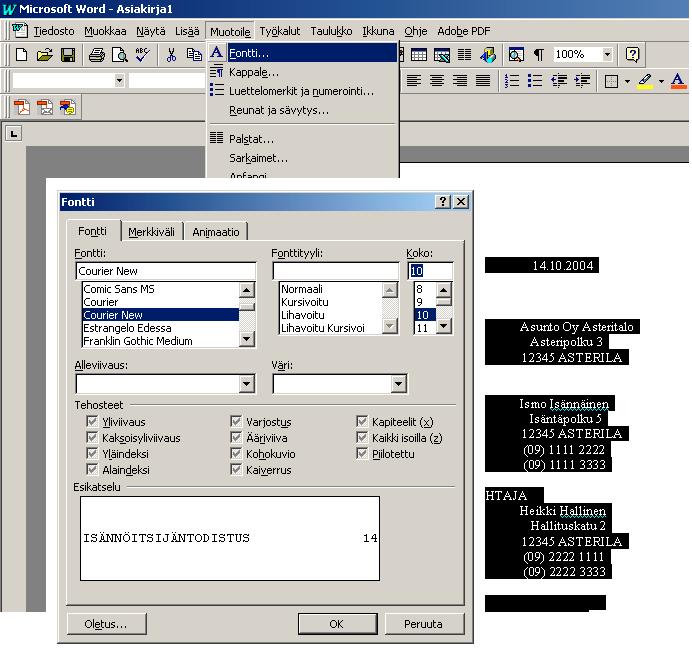The width and height of the screenshot is (692, 649).
Task: Click the Increase indent icon
Action: point(583,81)
